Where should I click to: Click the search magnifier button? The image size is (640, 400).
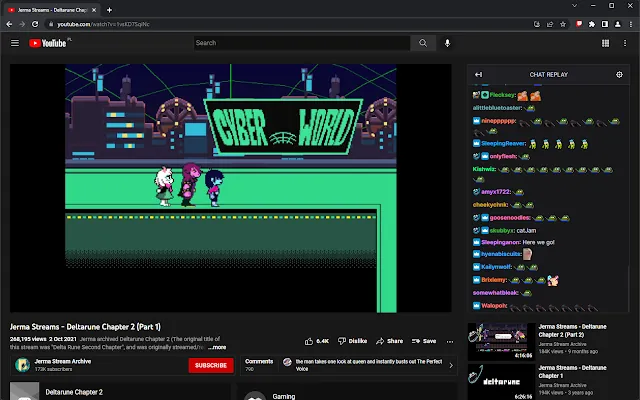(x=423, y=43)
